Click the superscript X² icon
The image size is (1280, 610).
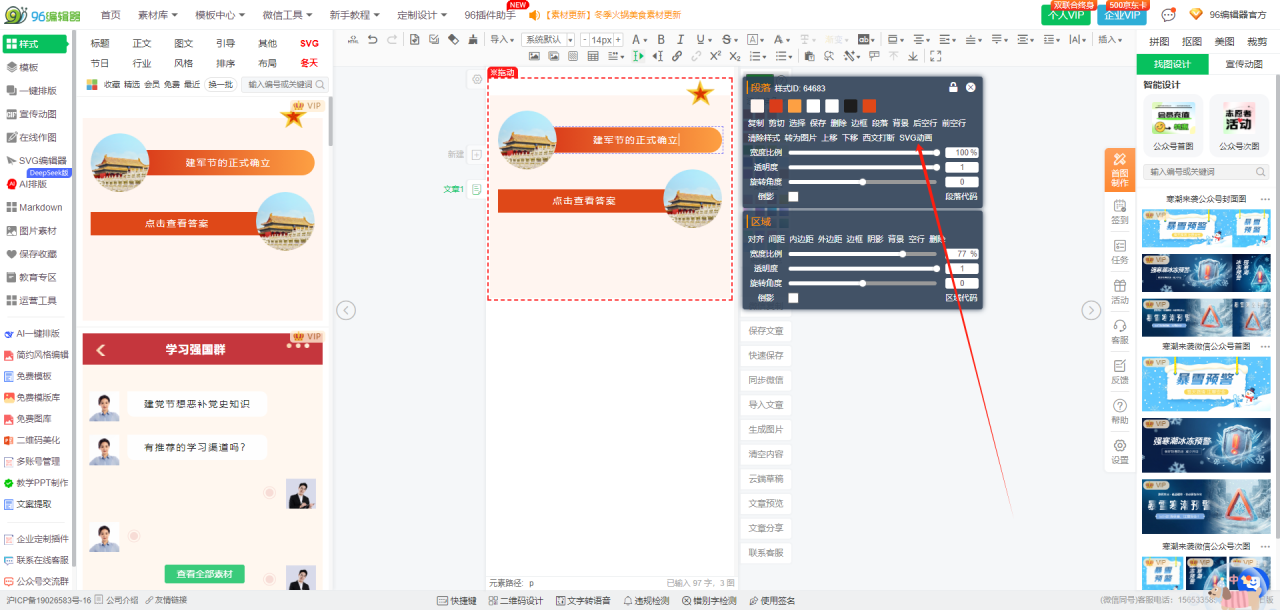(716, 56)
